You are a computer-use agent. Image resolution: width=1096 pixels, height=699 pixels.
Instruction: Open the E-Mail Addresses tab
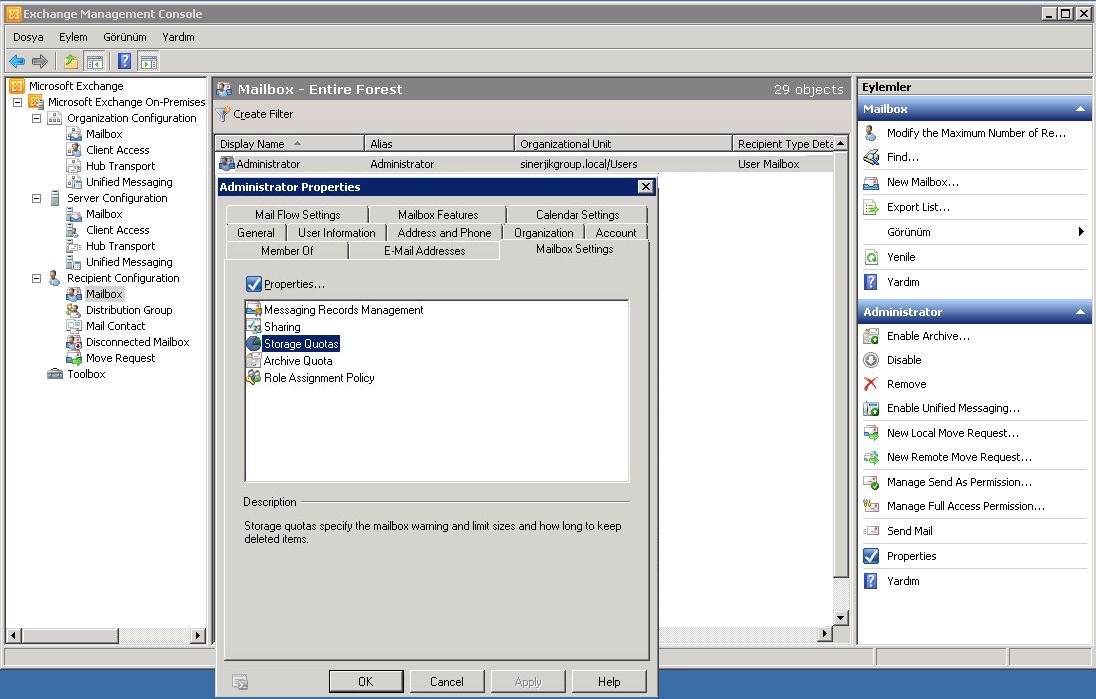pos(424,251)
